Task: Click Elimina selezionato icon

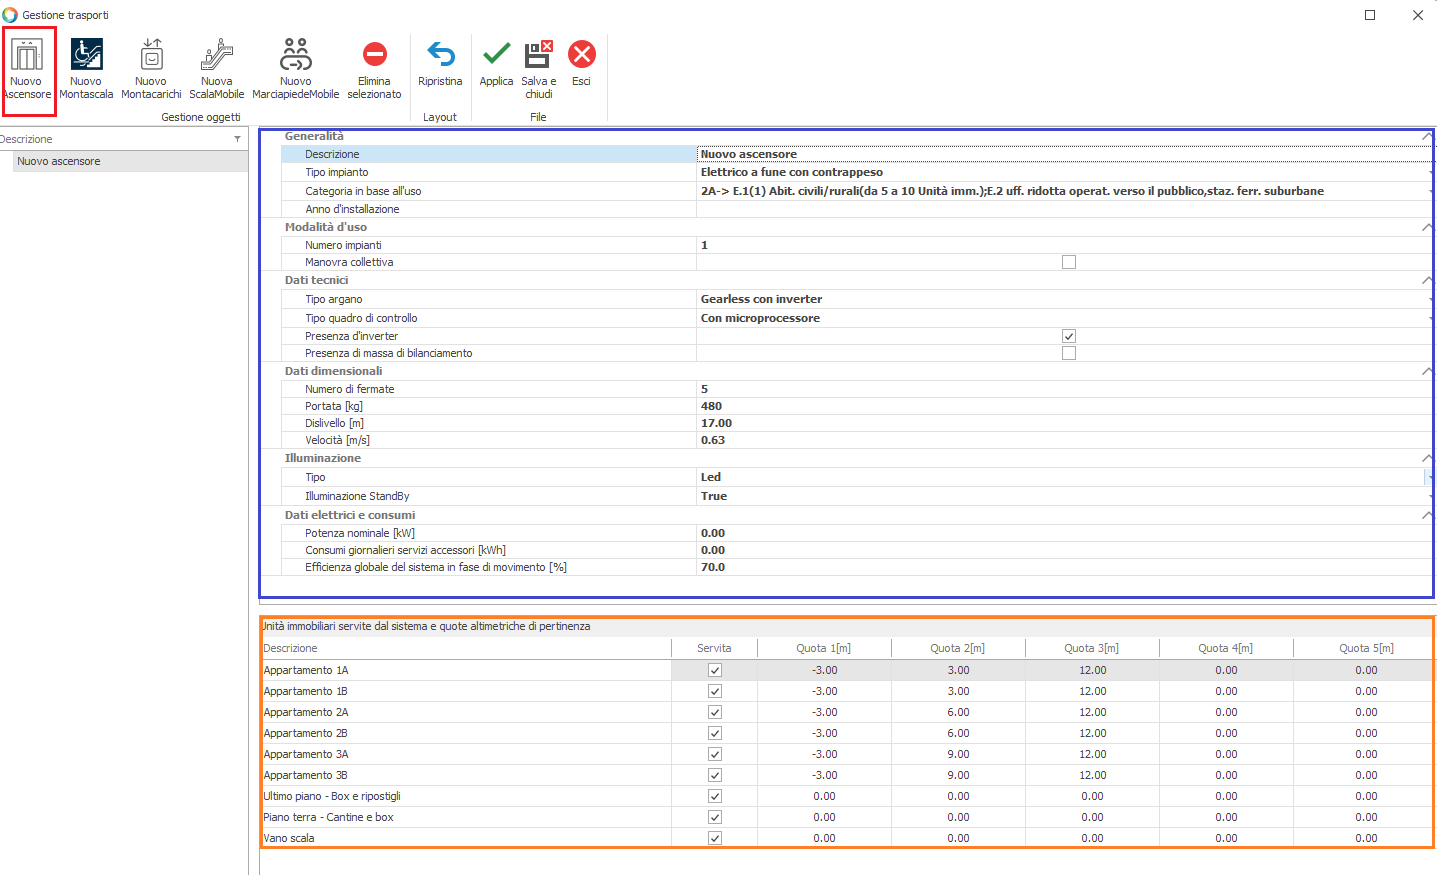Action: [374, 56]
